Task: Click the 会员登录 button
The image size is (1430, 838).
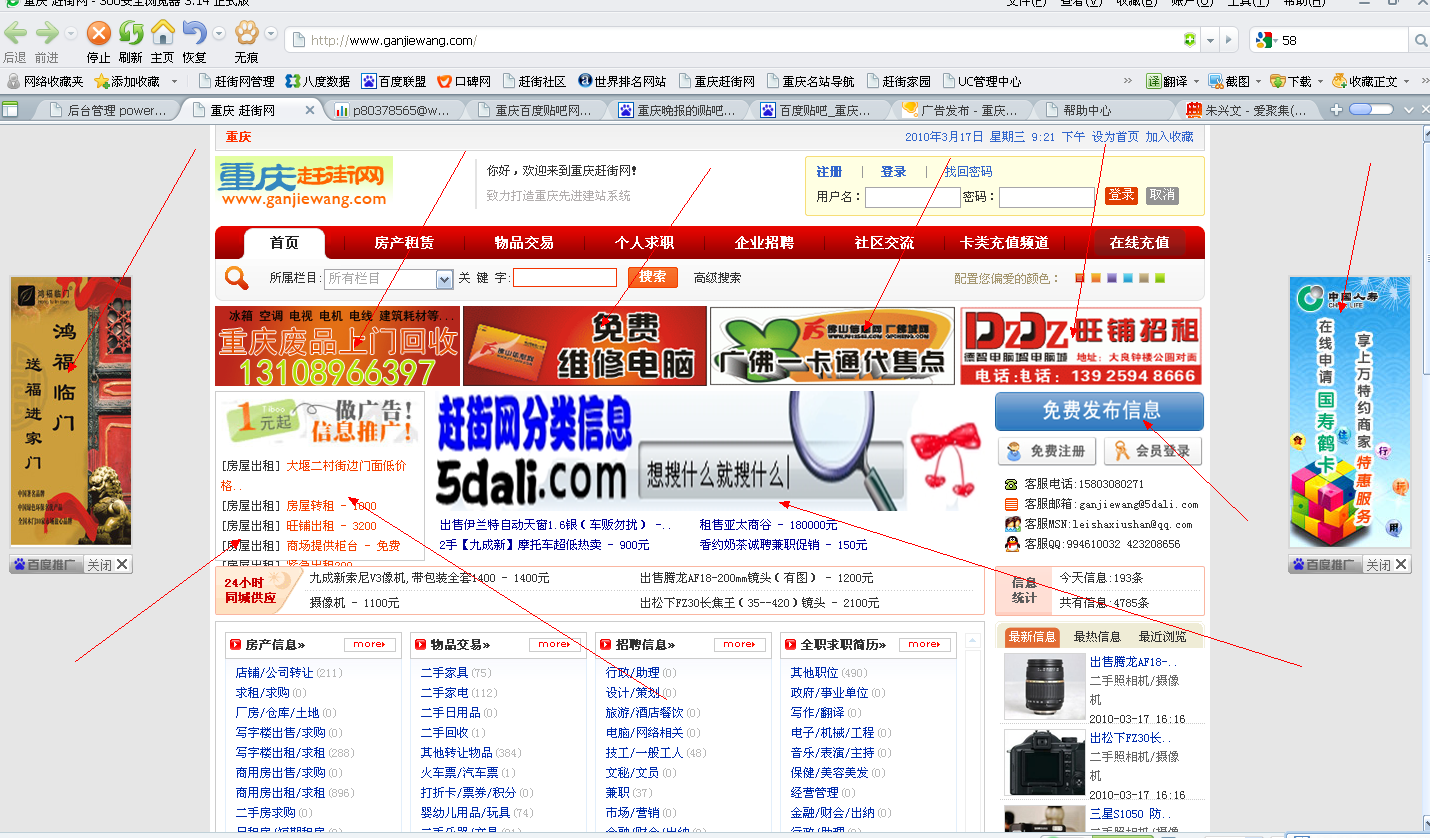Action: (1153, 451)
